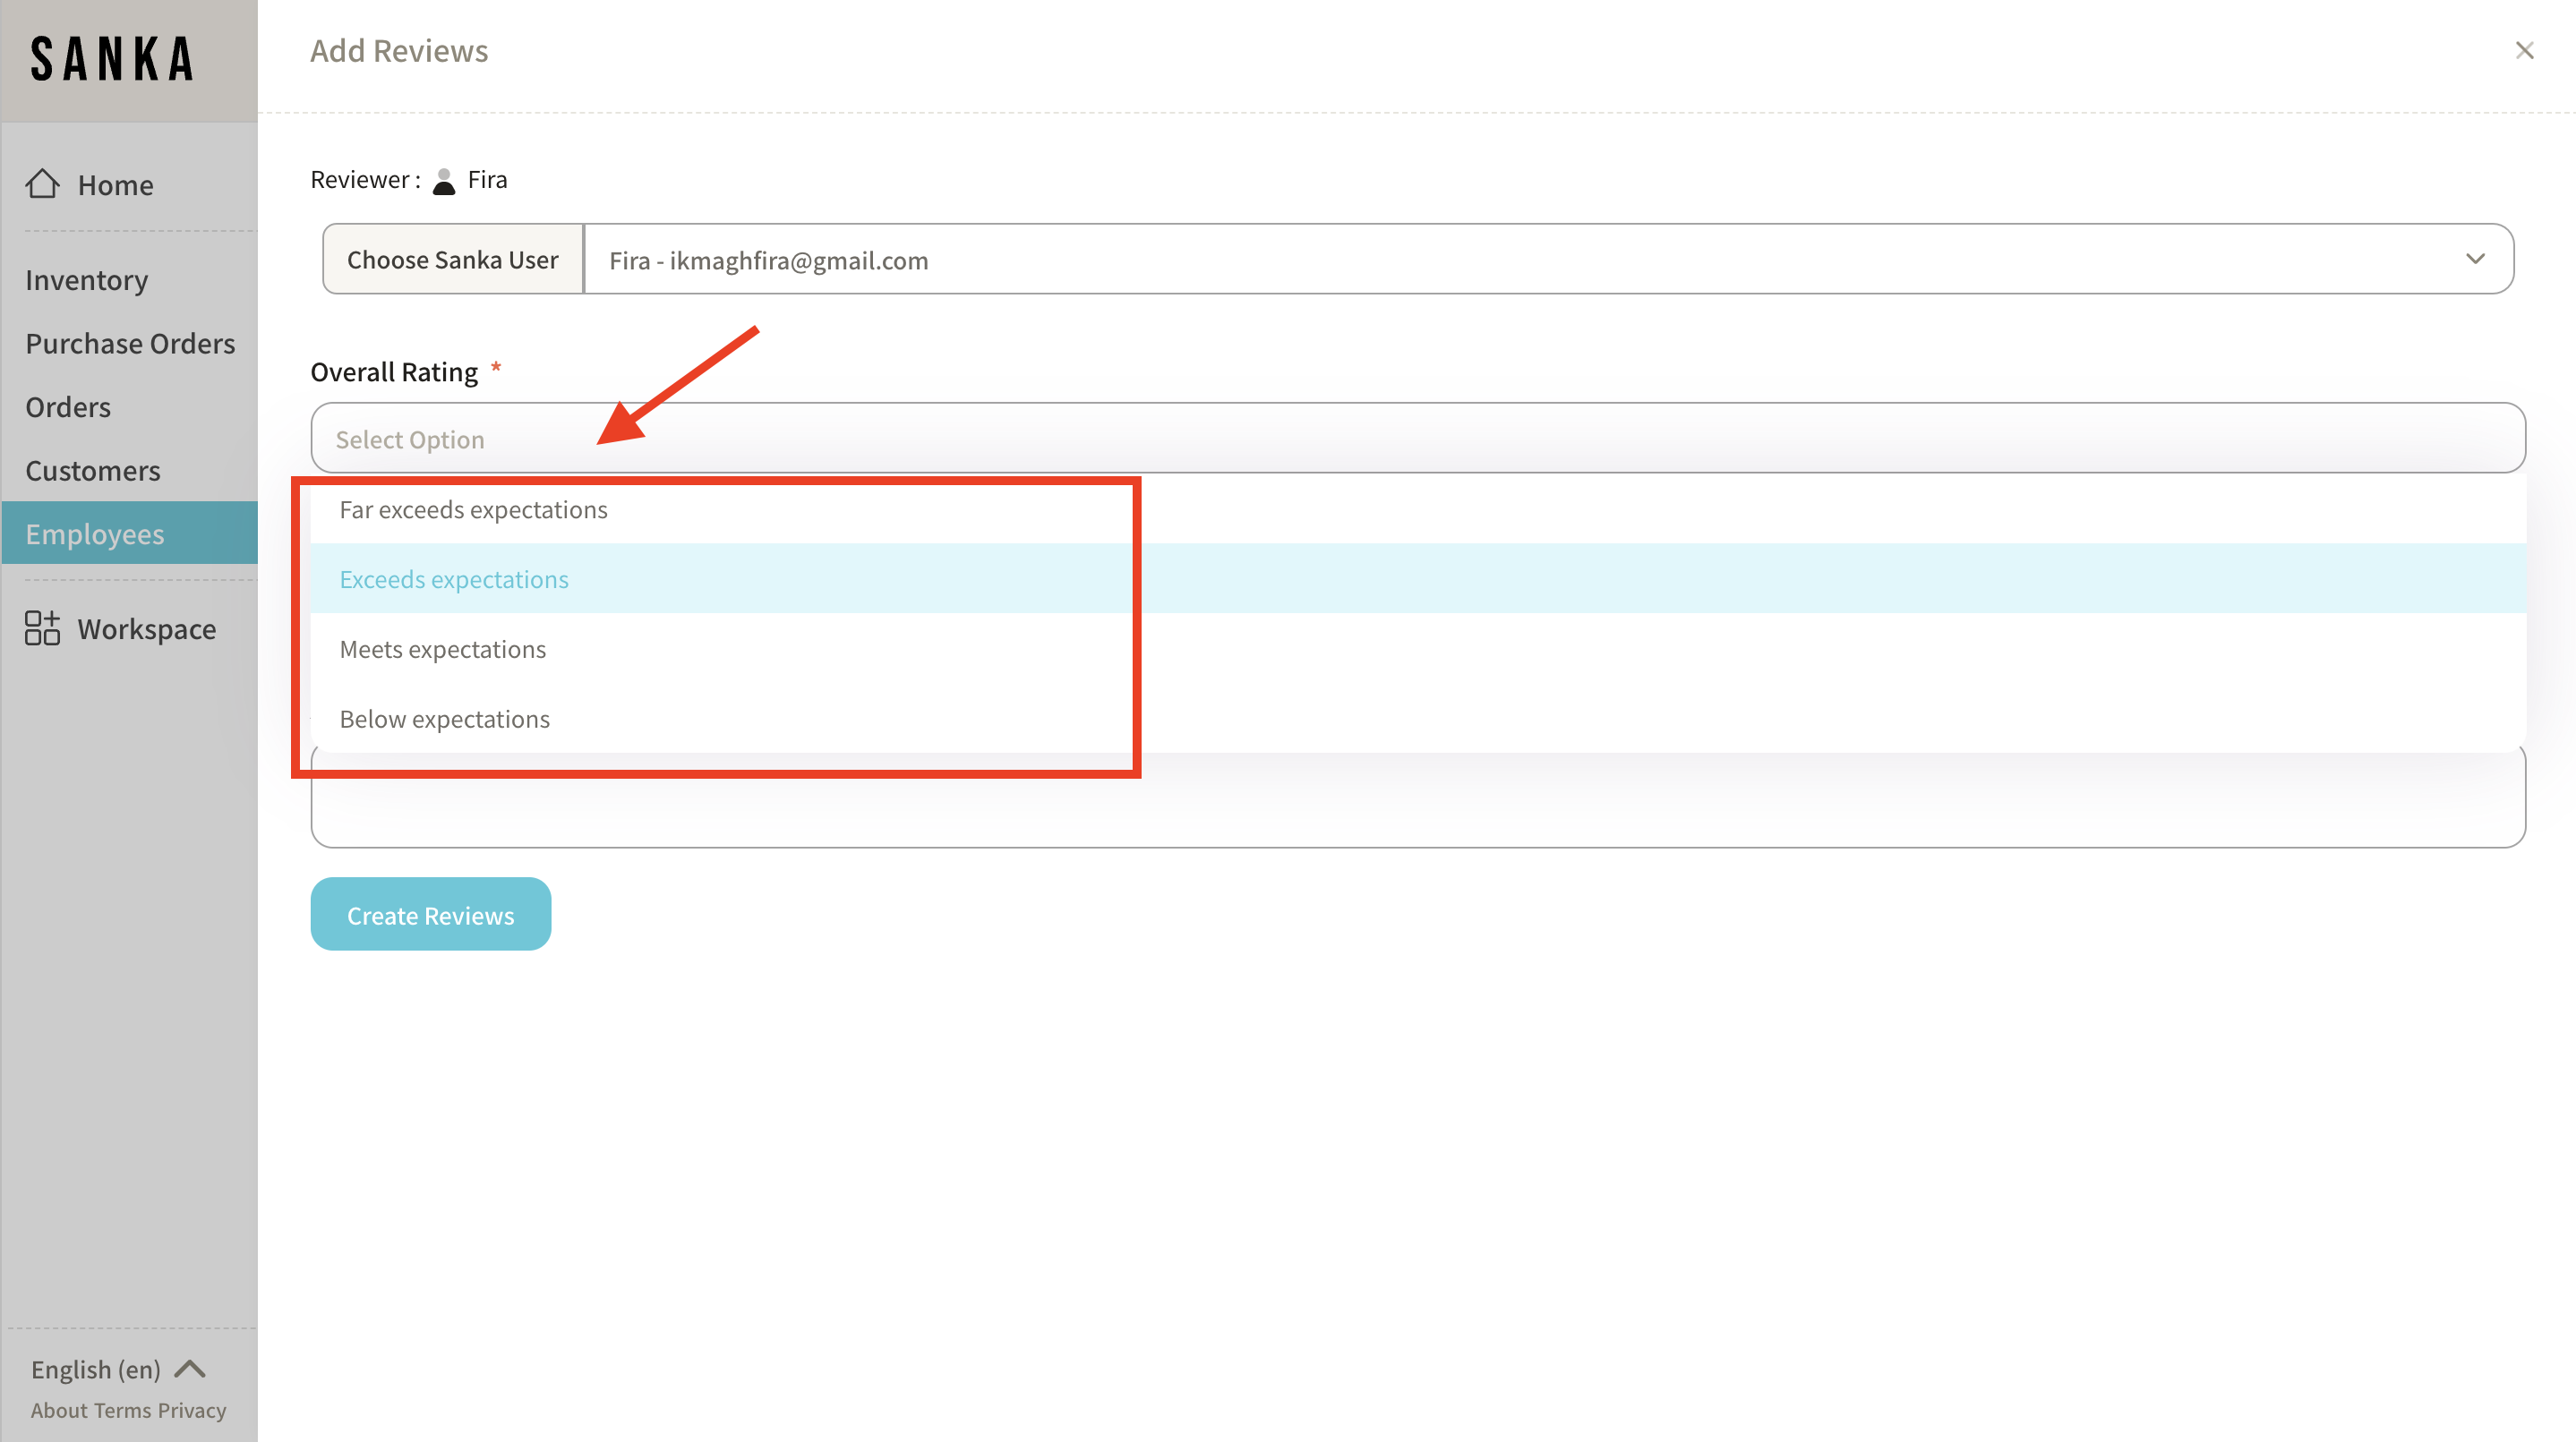The height and width of the screenshot is (1442, 2576).
Task: Navigate to Customers page
Action: click(x=93, y=470)
